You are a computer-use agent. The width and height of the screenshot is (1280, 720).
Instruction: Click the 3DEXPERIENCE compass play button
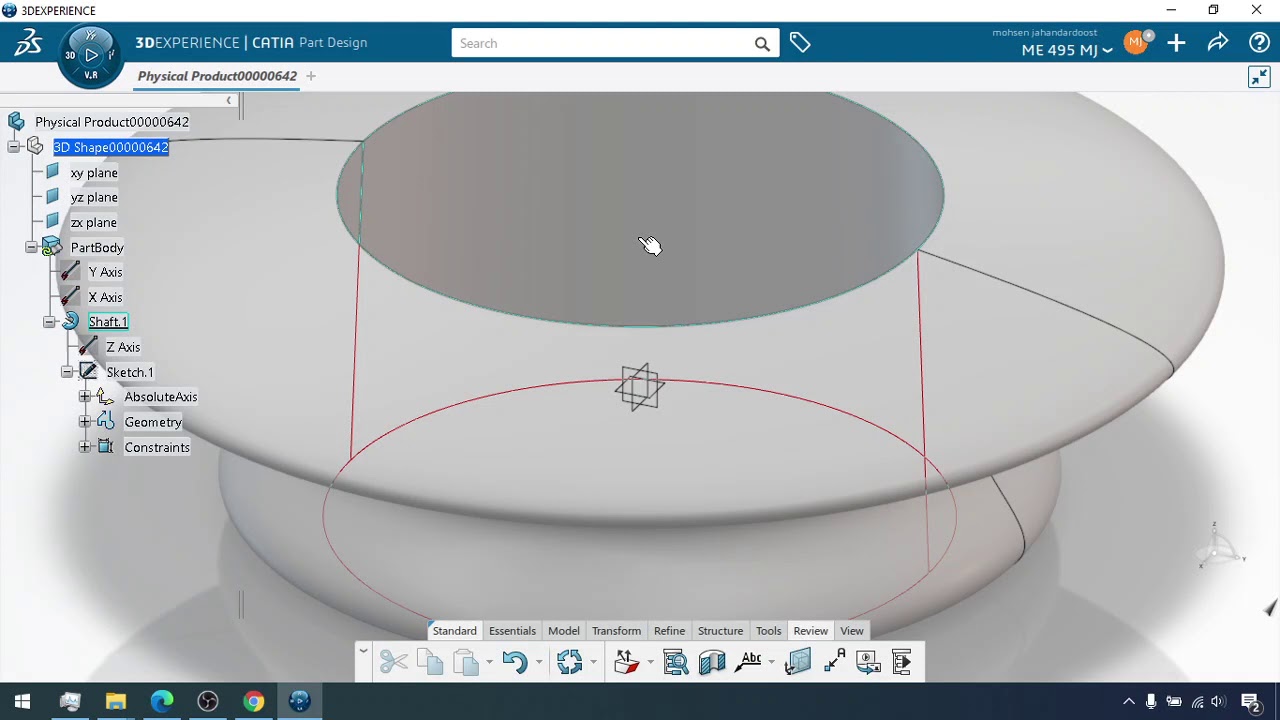pos(91,55)
